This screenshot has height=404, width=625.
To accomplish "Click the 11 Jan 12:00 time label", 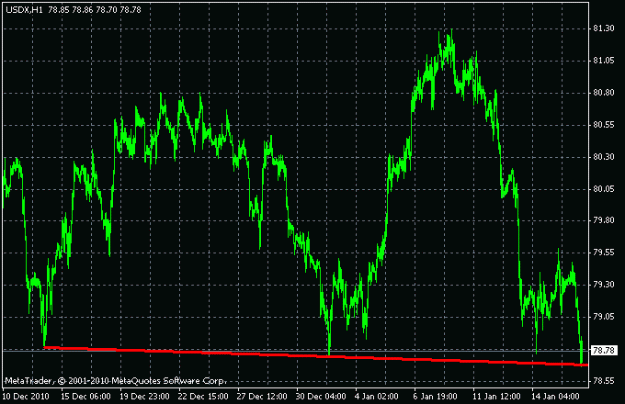I will 496,396.
